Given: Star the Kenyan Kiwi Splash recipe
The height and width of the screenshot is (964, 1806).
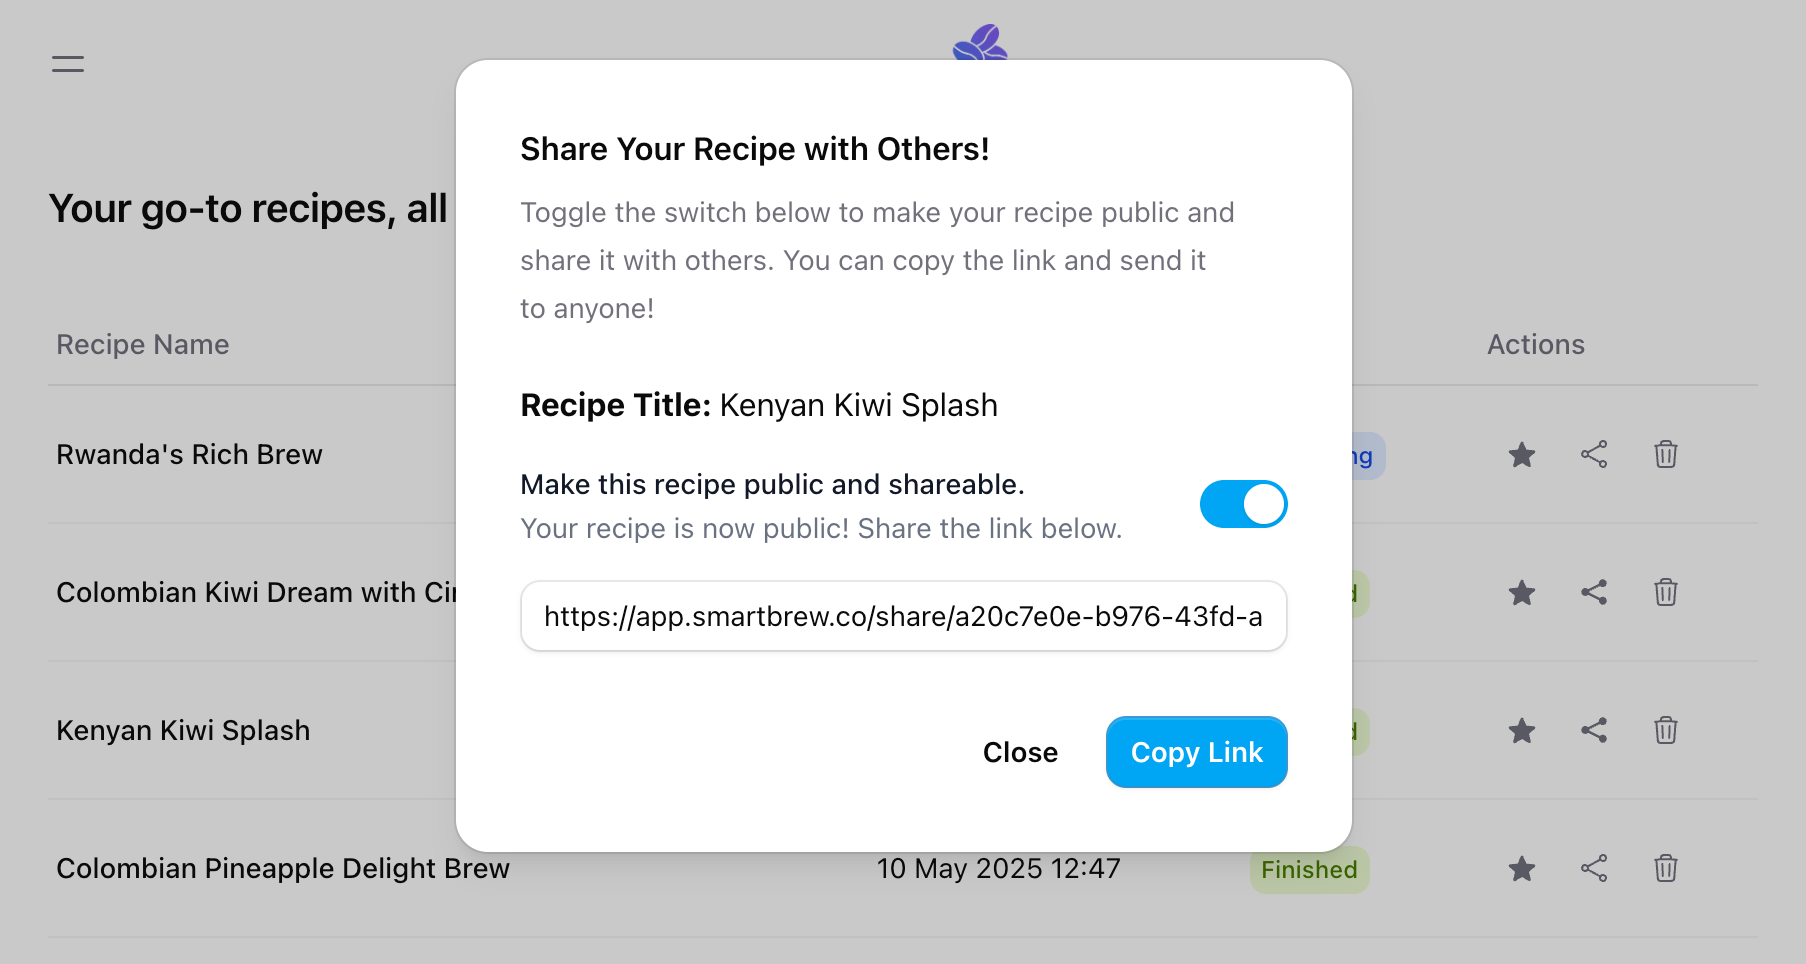Looking at the screenshot, I should point(1521,731).
